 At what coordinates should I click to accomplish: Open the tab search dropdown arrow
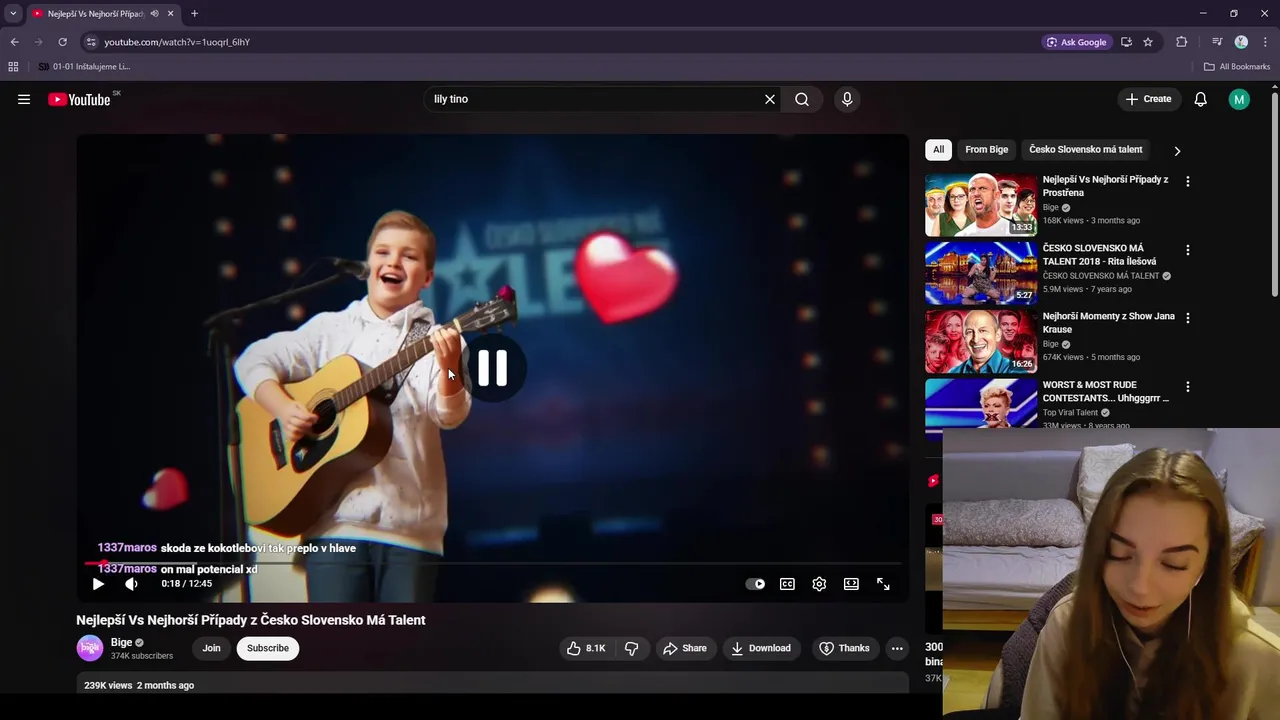(13, 14)
